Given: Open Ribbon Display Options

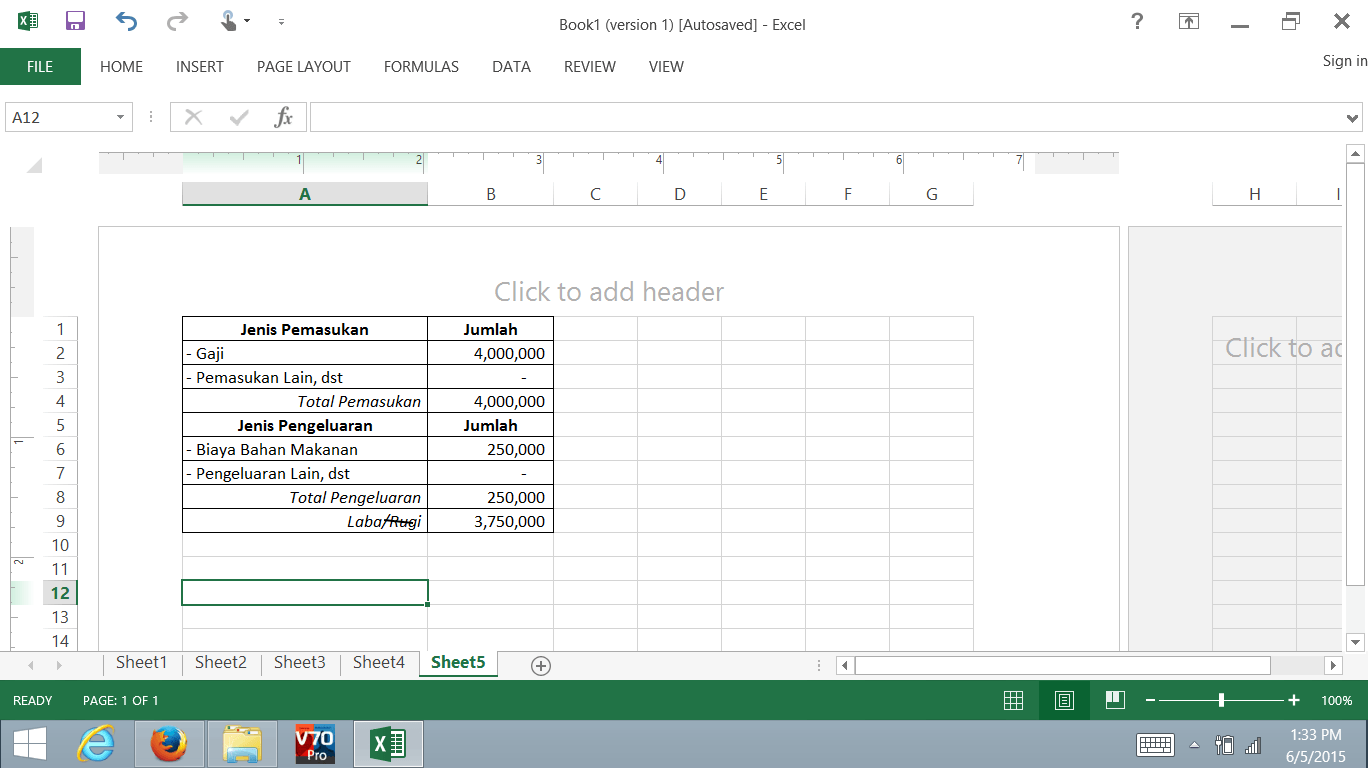Looking at the screenshot, I should click(1189, 21).
